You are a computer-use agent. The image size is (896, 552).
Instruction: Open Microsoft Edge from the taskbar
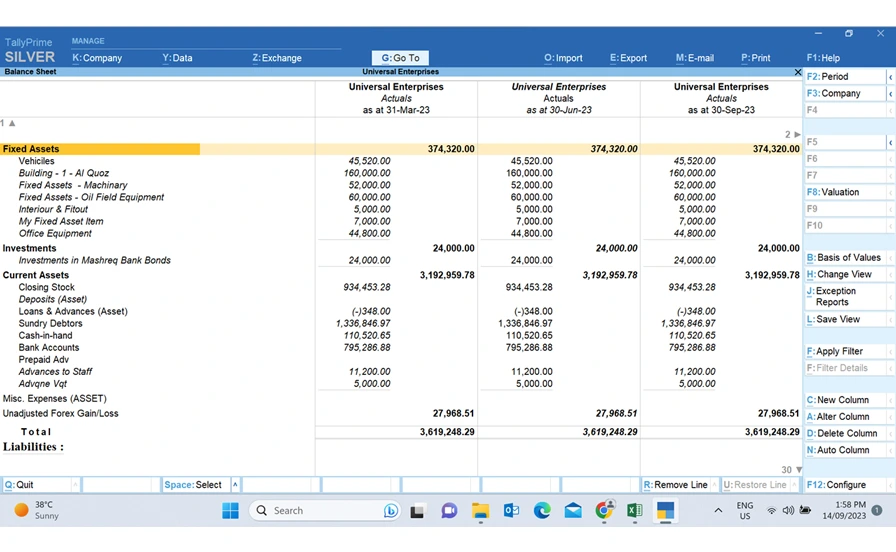point(542,510)
